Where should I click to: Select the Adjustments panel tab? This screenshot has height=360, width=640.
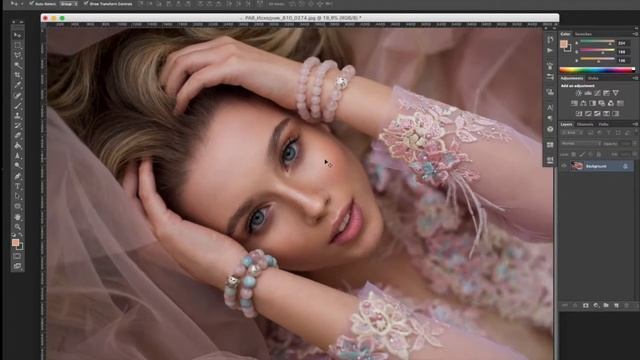pos(572,78)
